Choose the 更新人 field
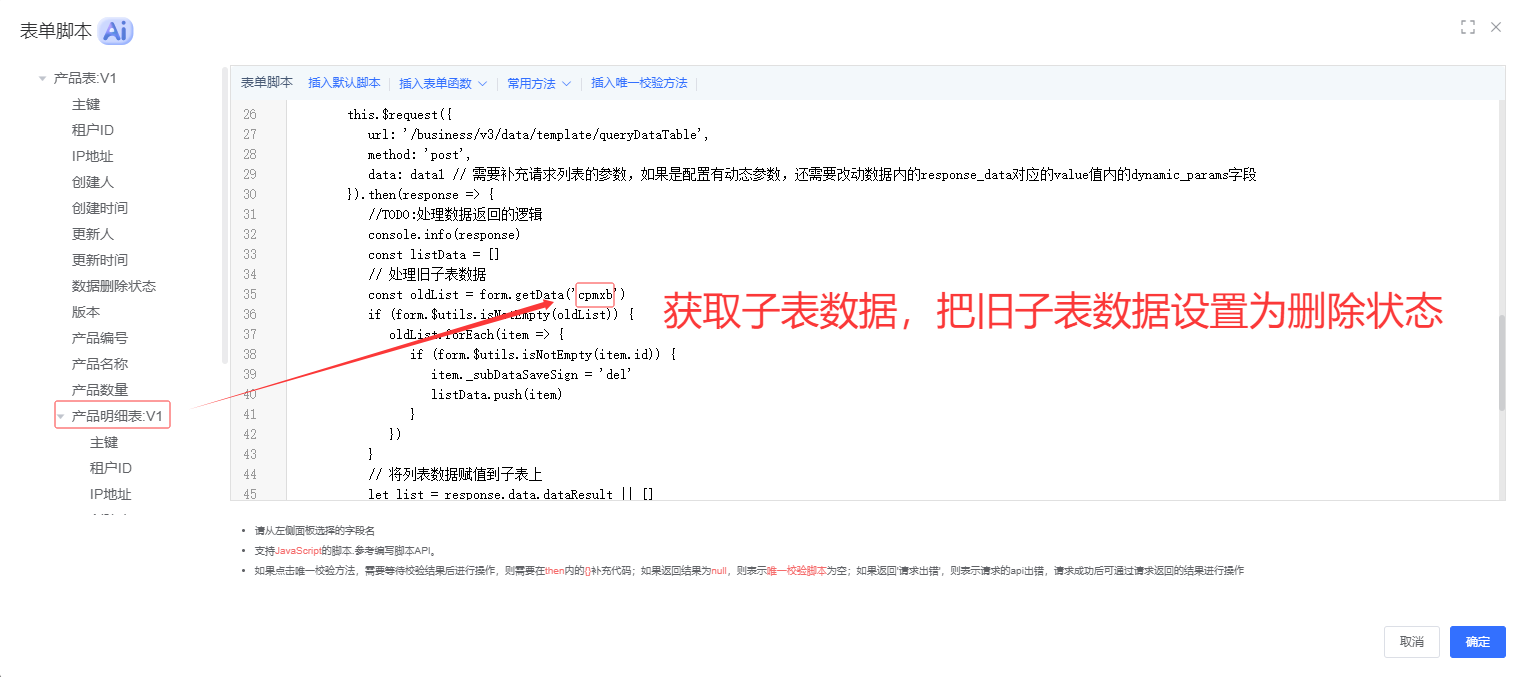Image resolution: width=1534 pixels, height=677 pixels. click(93, 234)
